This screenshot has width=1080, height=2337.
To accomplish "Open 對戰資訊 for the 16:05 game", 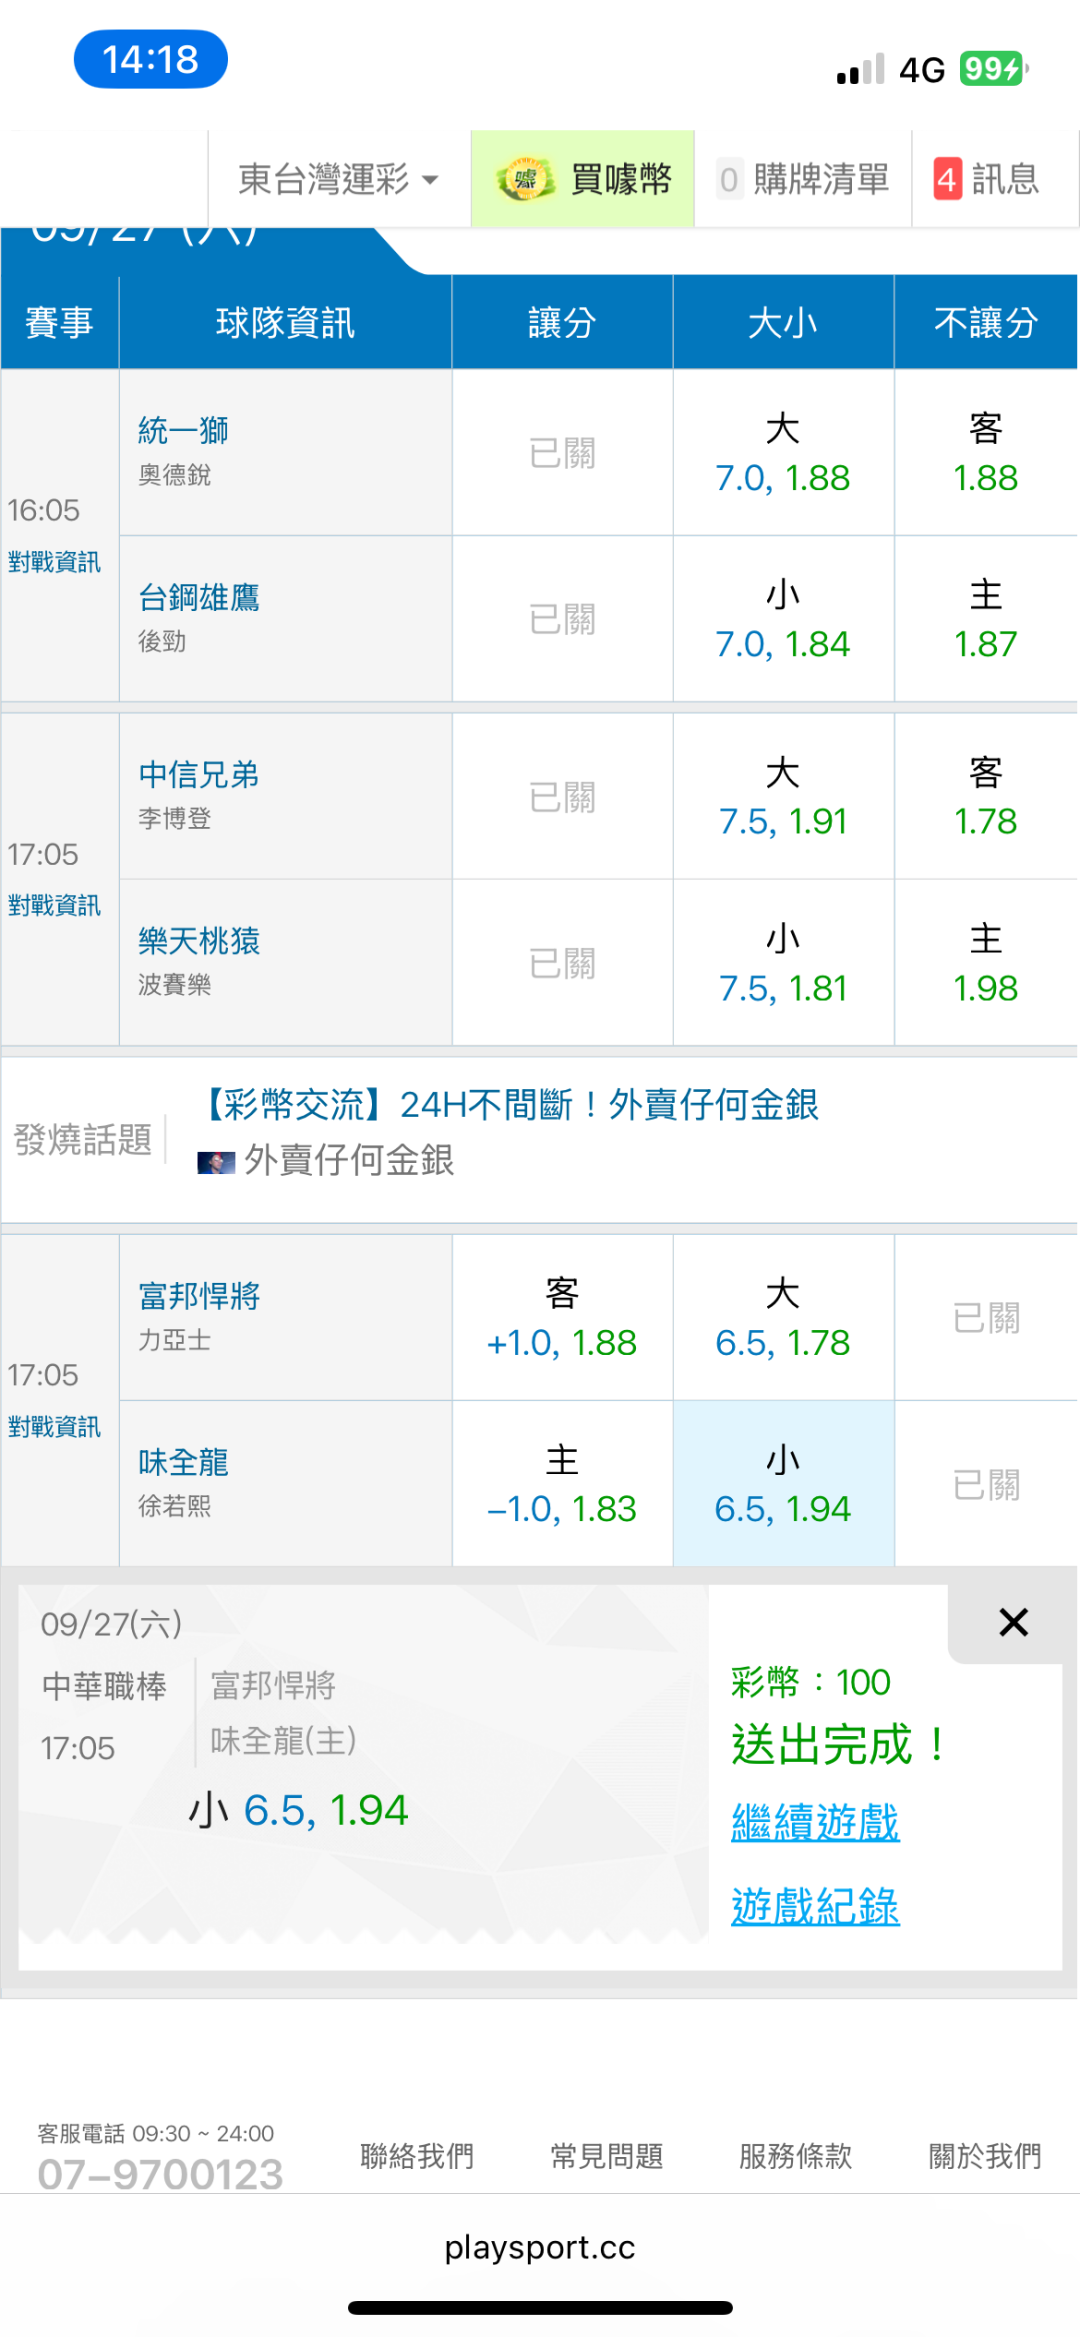I will point(54,562).
